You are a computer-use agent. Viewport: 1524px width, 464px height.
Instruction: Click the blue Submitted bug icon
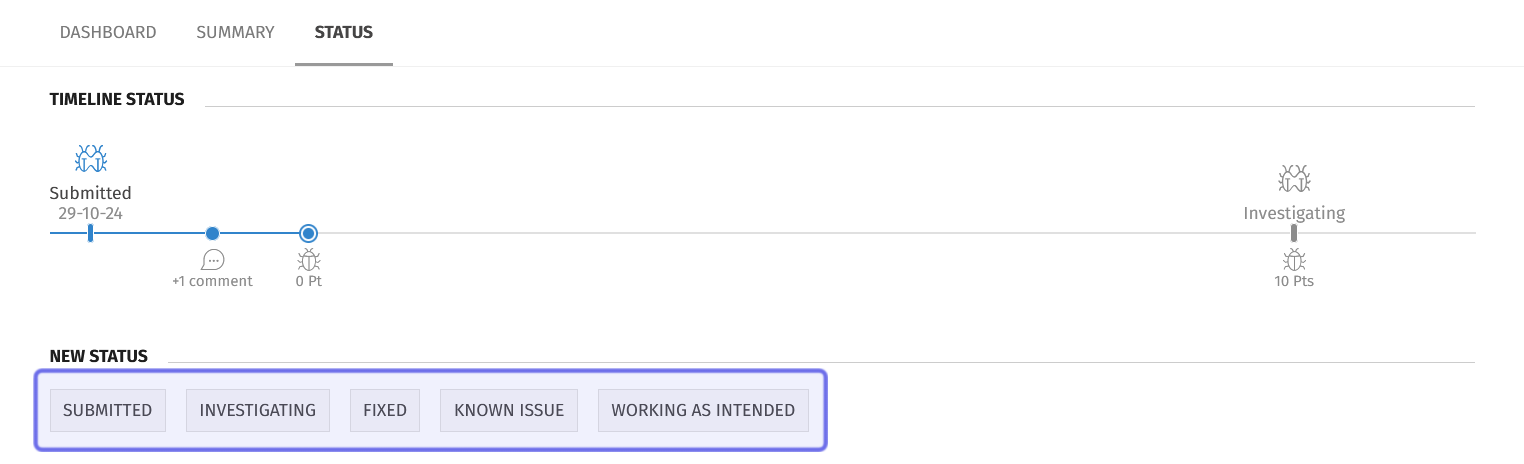pos(91,158)
